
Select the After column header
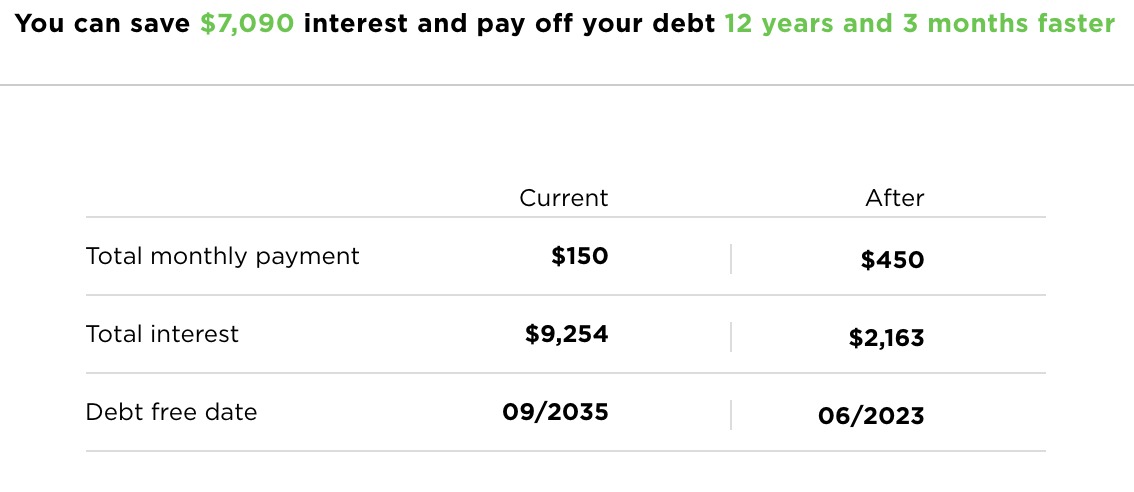(894, 198)
